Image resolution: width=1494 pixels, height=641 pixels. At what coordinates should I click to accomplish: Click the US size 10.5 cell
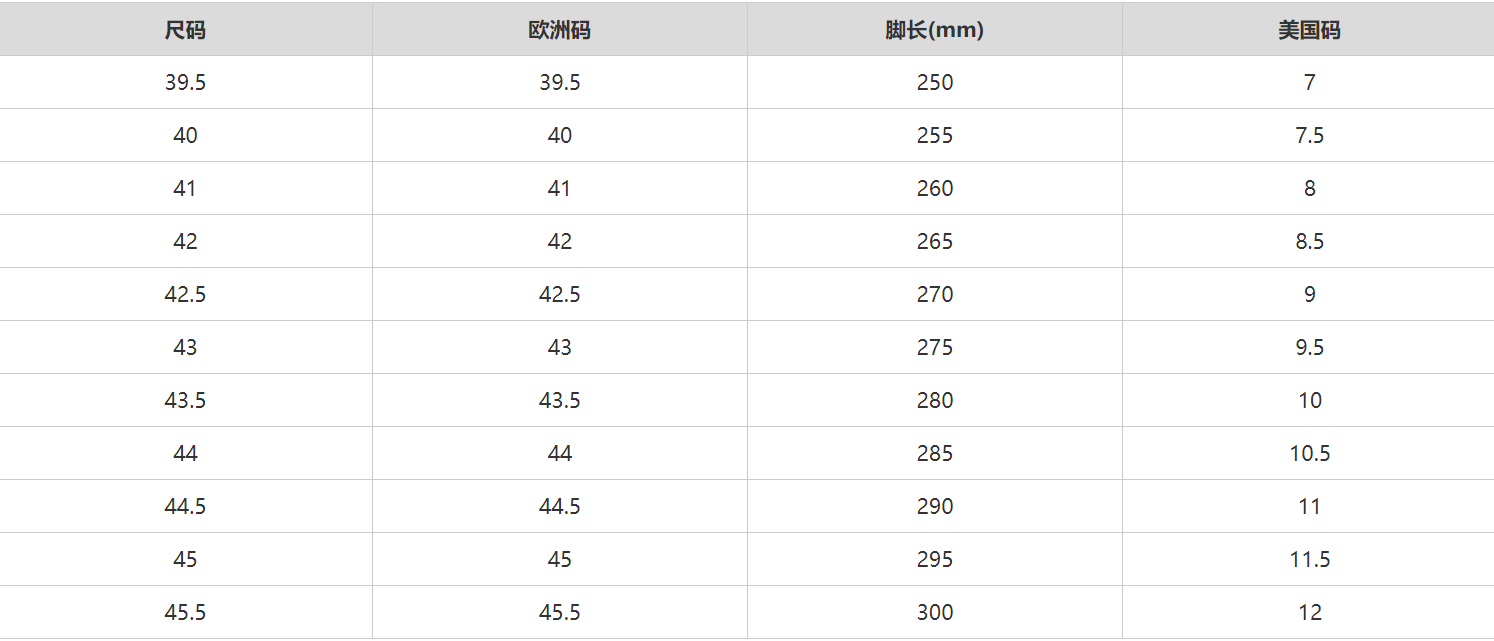1309,453
